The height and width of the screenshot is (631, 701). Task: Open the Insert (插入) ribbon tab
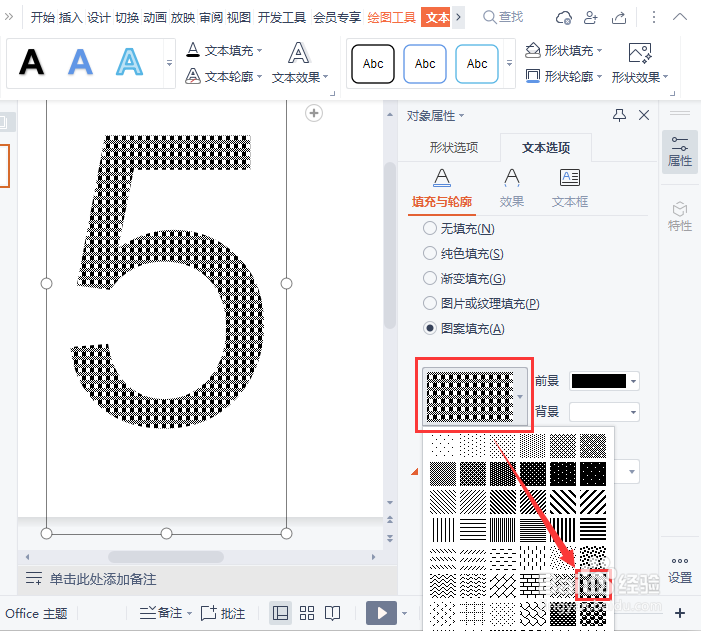[71, 17]
